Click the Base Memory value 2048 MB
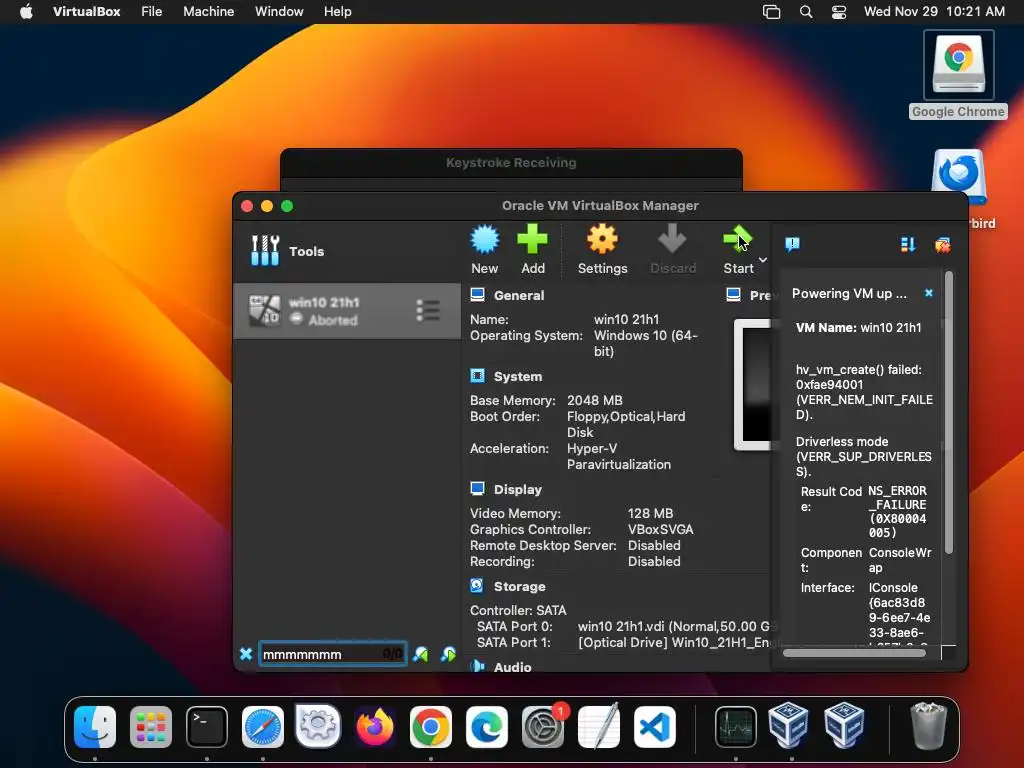The height and width of the screenshot is (768, 1024). click(x=594, y=400)
